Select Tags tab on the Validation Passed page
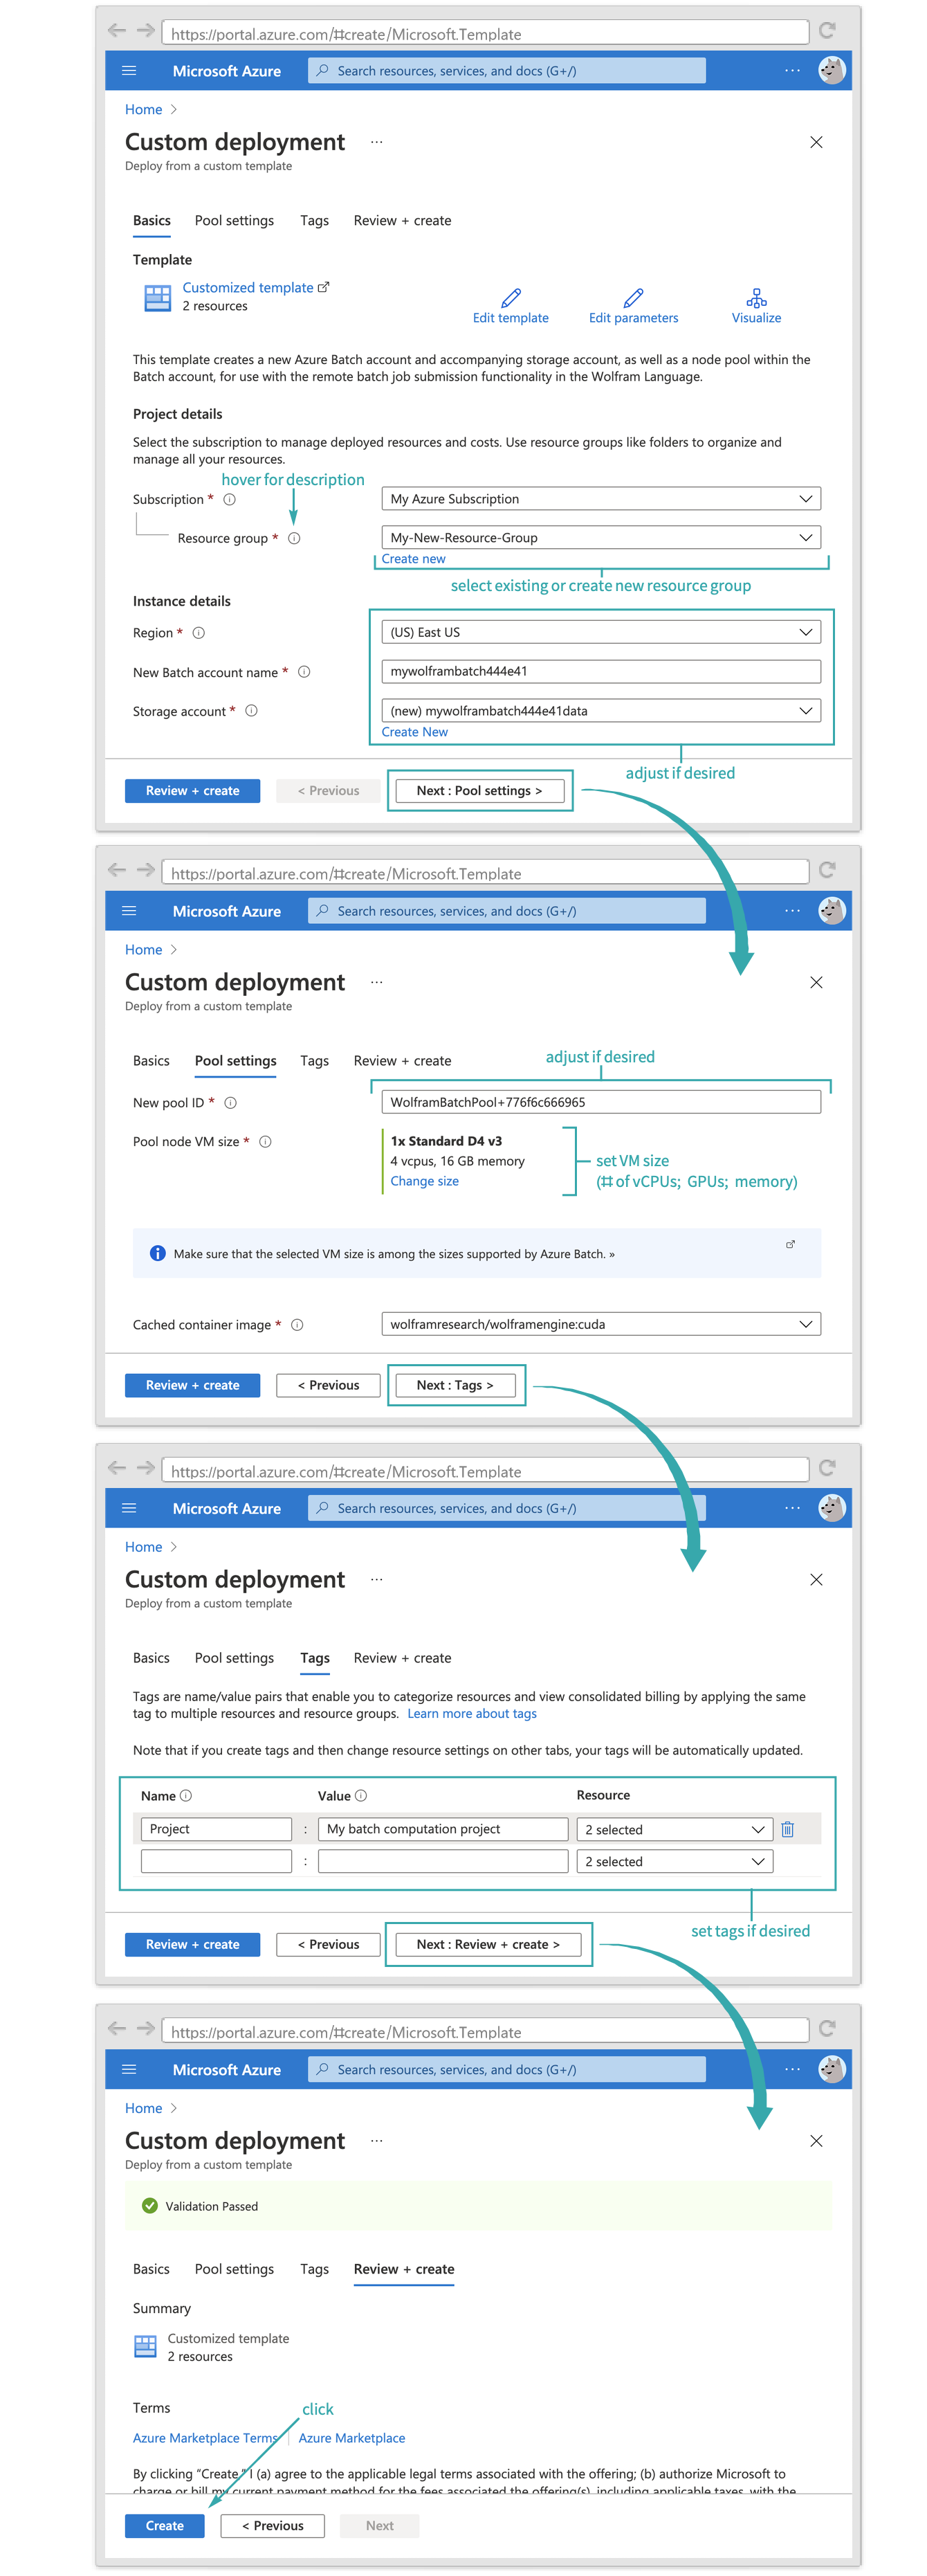The height and width of the screenshot is (2576, 927). click(x=314, y=2269)
